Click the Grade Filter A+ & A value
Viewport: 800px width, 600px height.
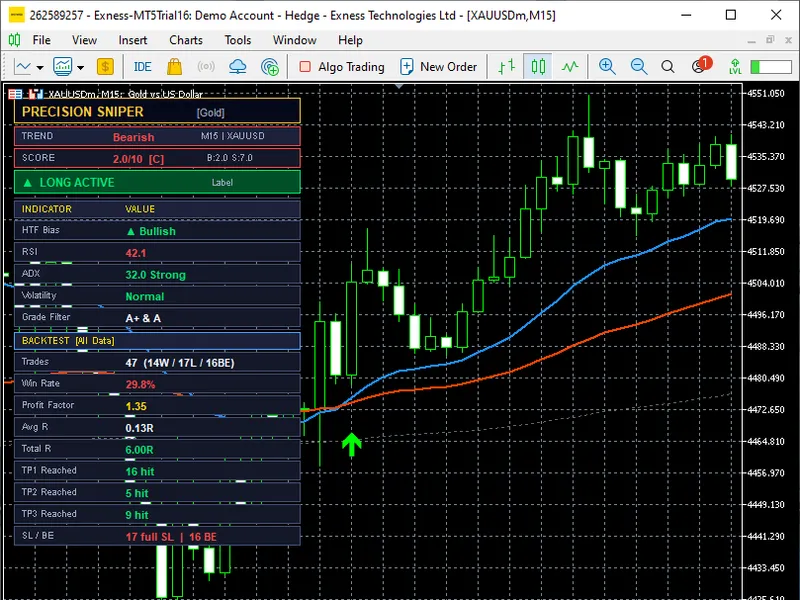click(143, 318)
